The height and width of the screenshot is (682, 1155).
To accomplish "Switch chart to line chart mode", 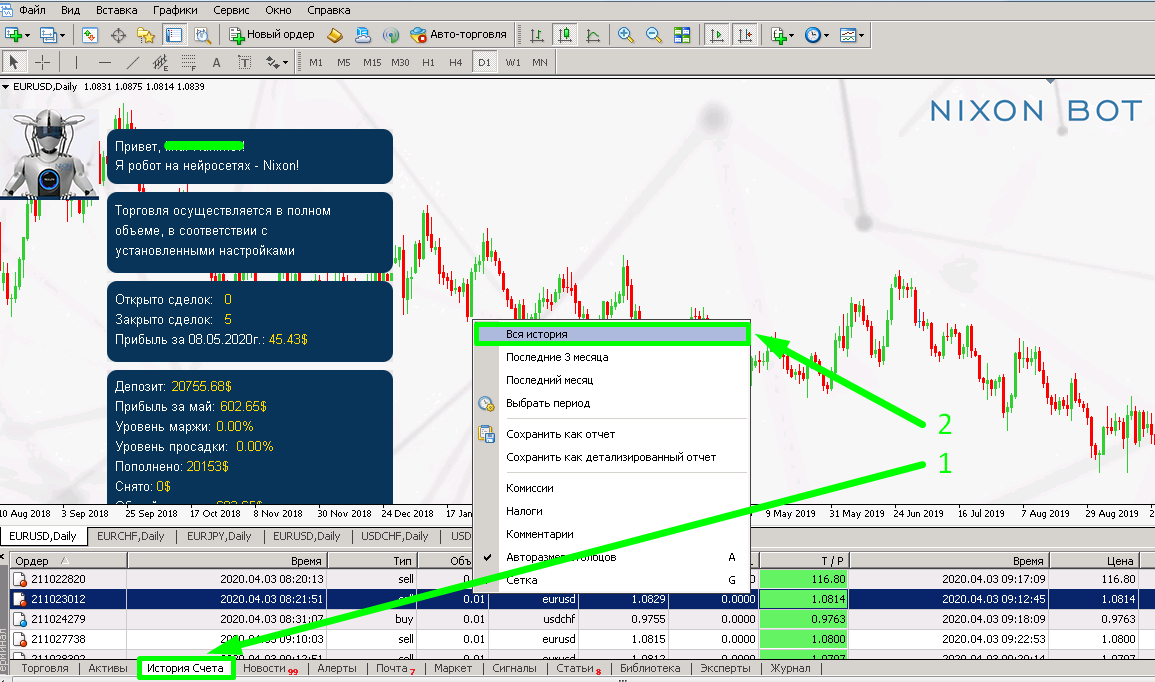I will click(x=593, y=35).
